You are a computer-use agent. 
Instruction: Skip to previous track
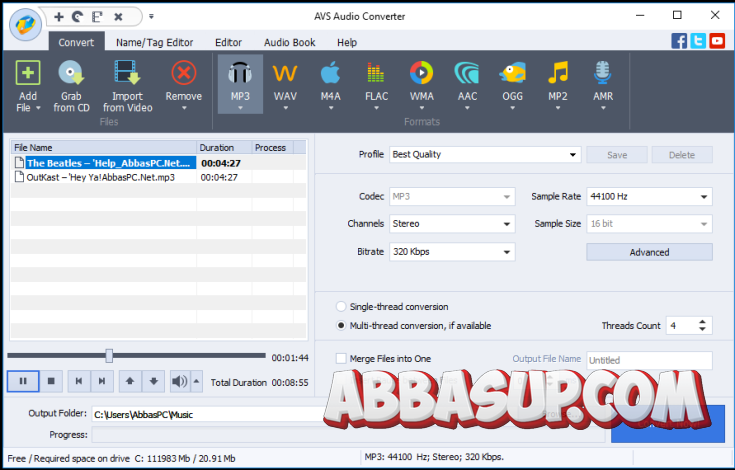tap(79, 381)
